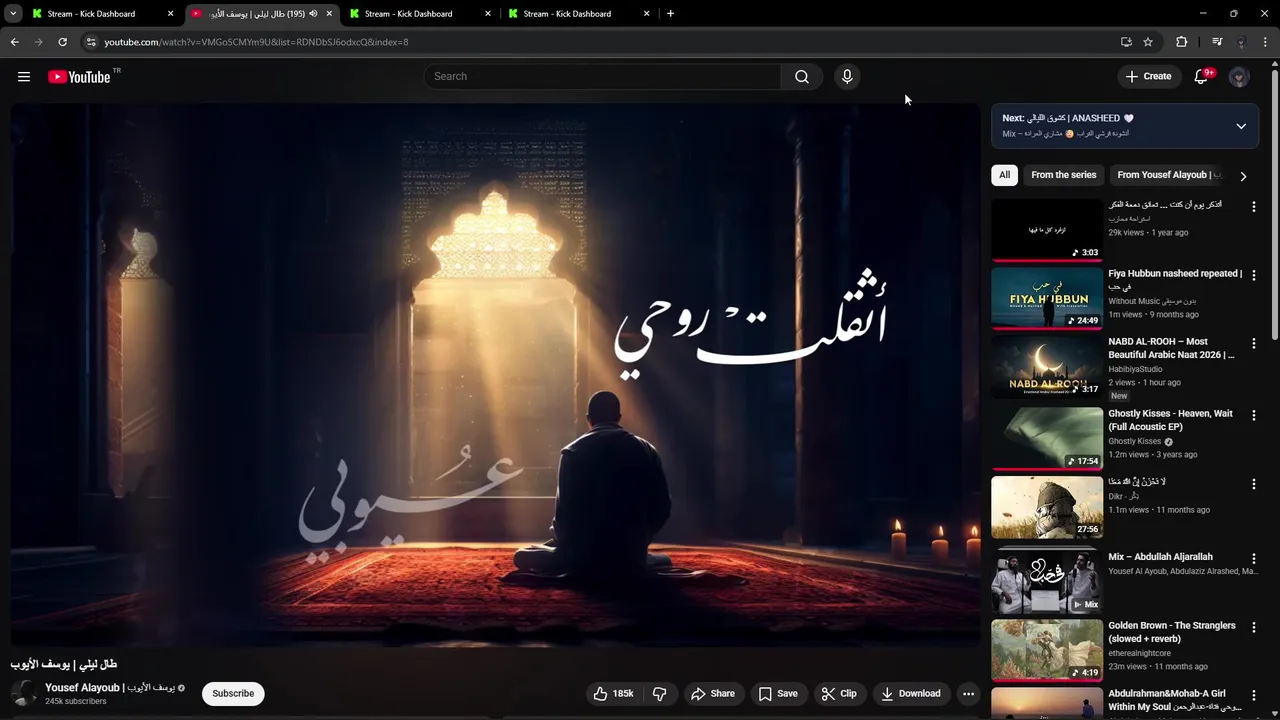Open options for NABD AL-ROOH video
The image size is (1280, 720).
1253,342
